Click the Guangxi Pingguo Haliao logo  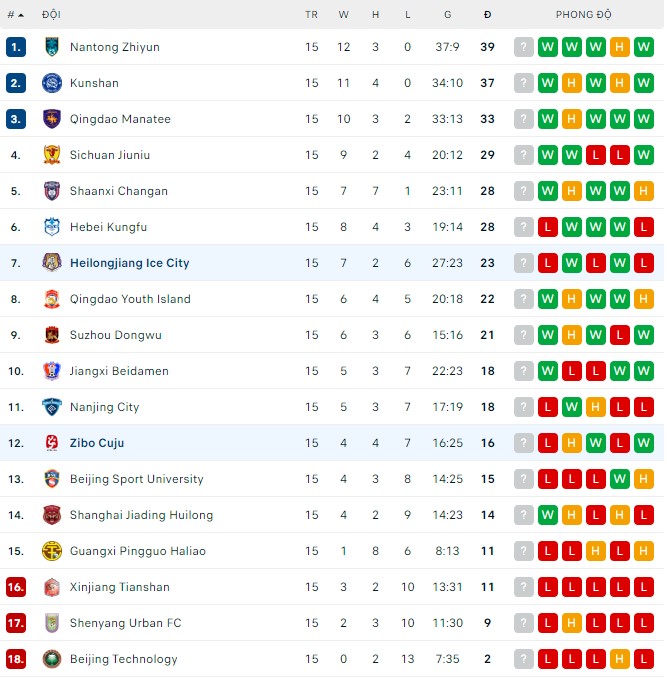pyautogui.click(x=52, y=551)
